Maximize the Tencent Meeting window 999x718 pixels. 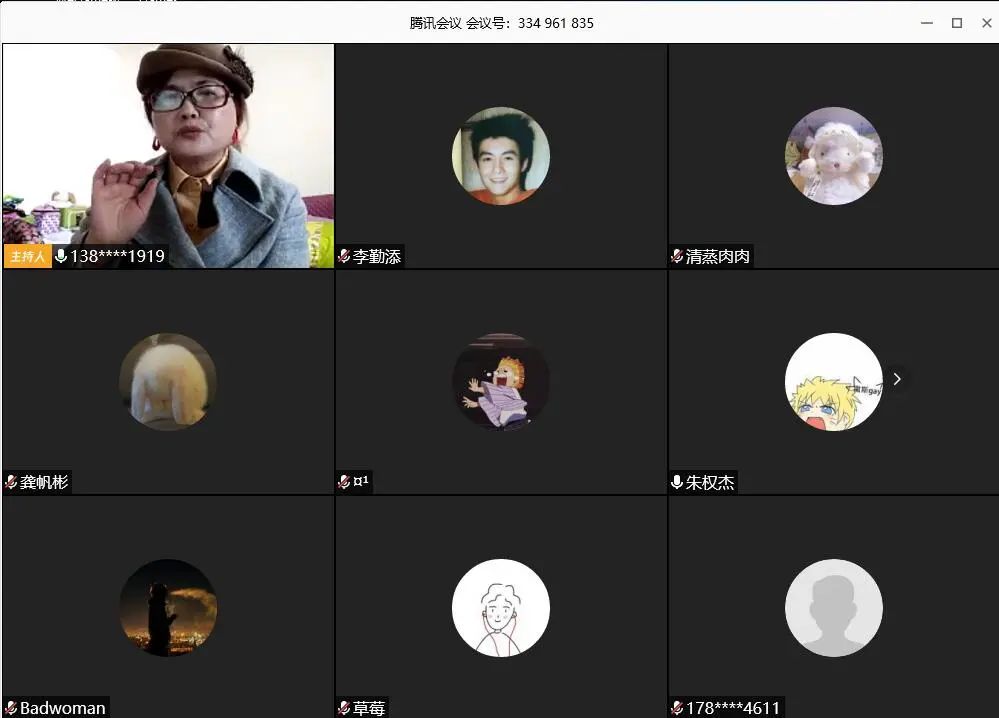tap(956, 22)
